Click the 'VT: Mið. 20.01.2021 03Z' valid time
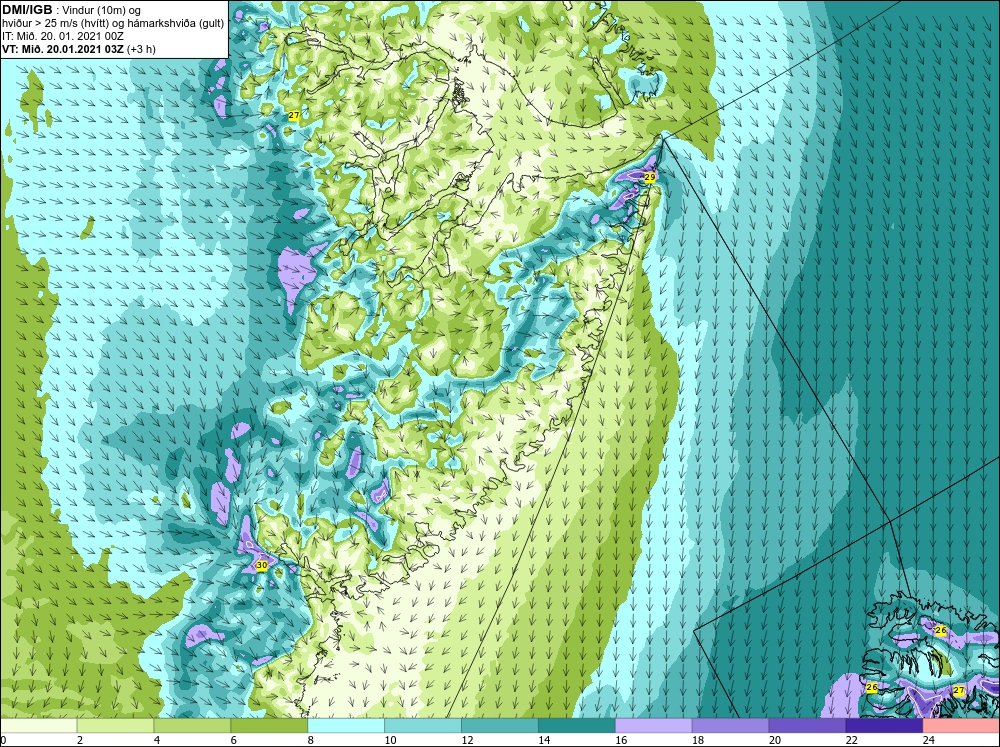 pyautogui.click(x=63, y=49)
